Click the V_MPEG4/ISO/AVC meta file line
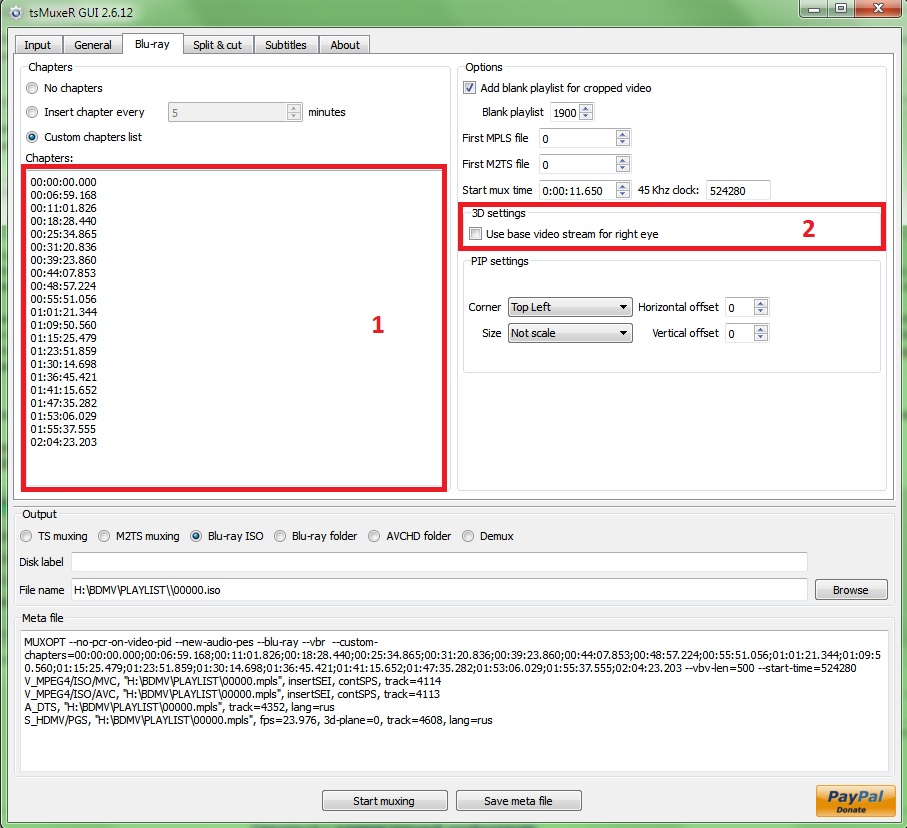 [232, 694]
